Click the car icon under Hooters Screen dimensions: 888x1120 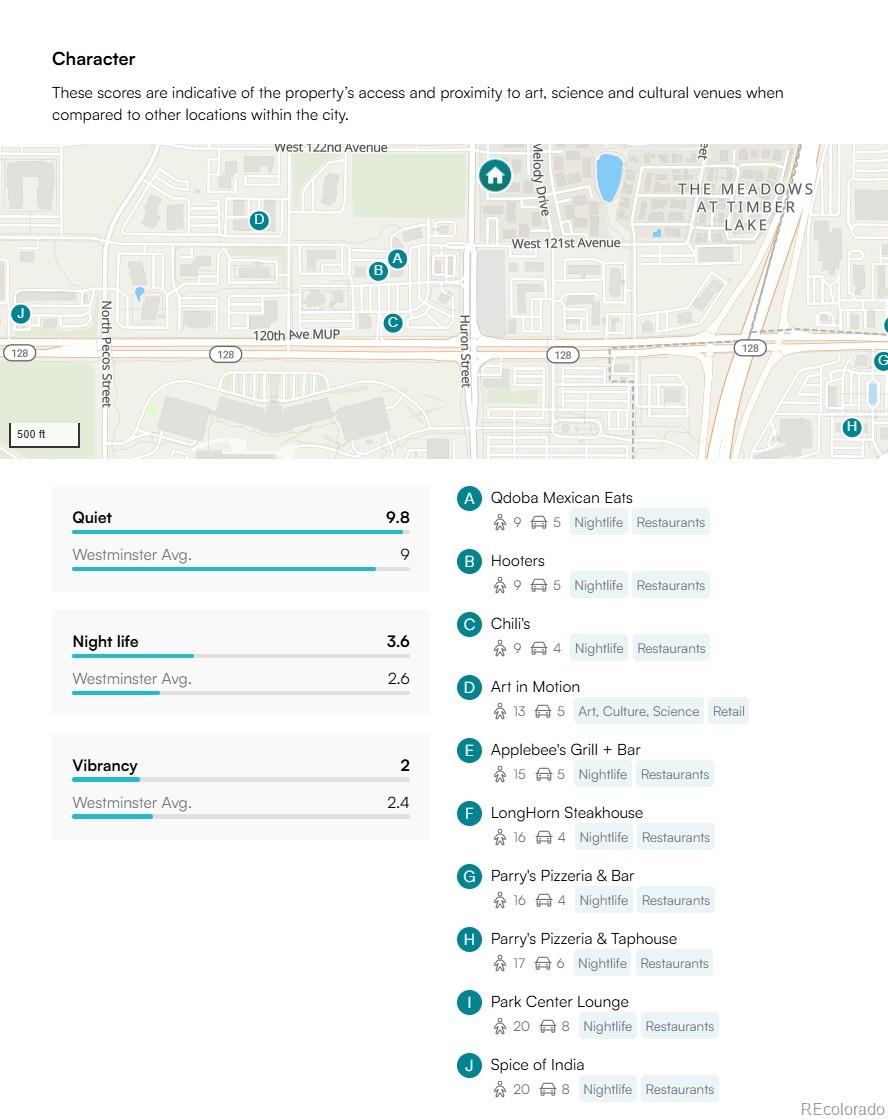pyautogui.click(x=539, y=586)
